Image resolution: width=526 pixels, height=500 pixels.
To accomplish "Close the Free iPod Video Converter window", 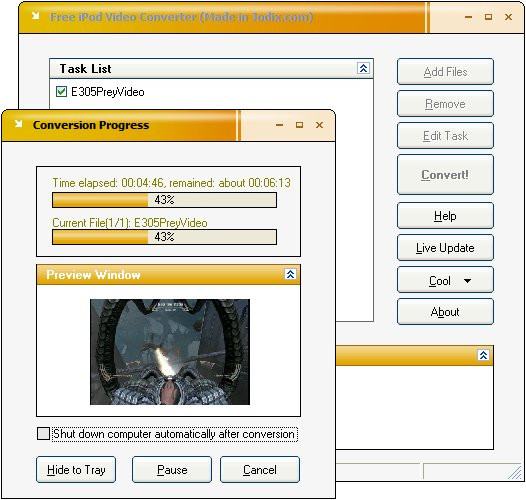I will (509, 17).
